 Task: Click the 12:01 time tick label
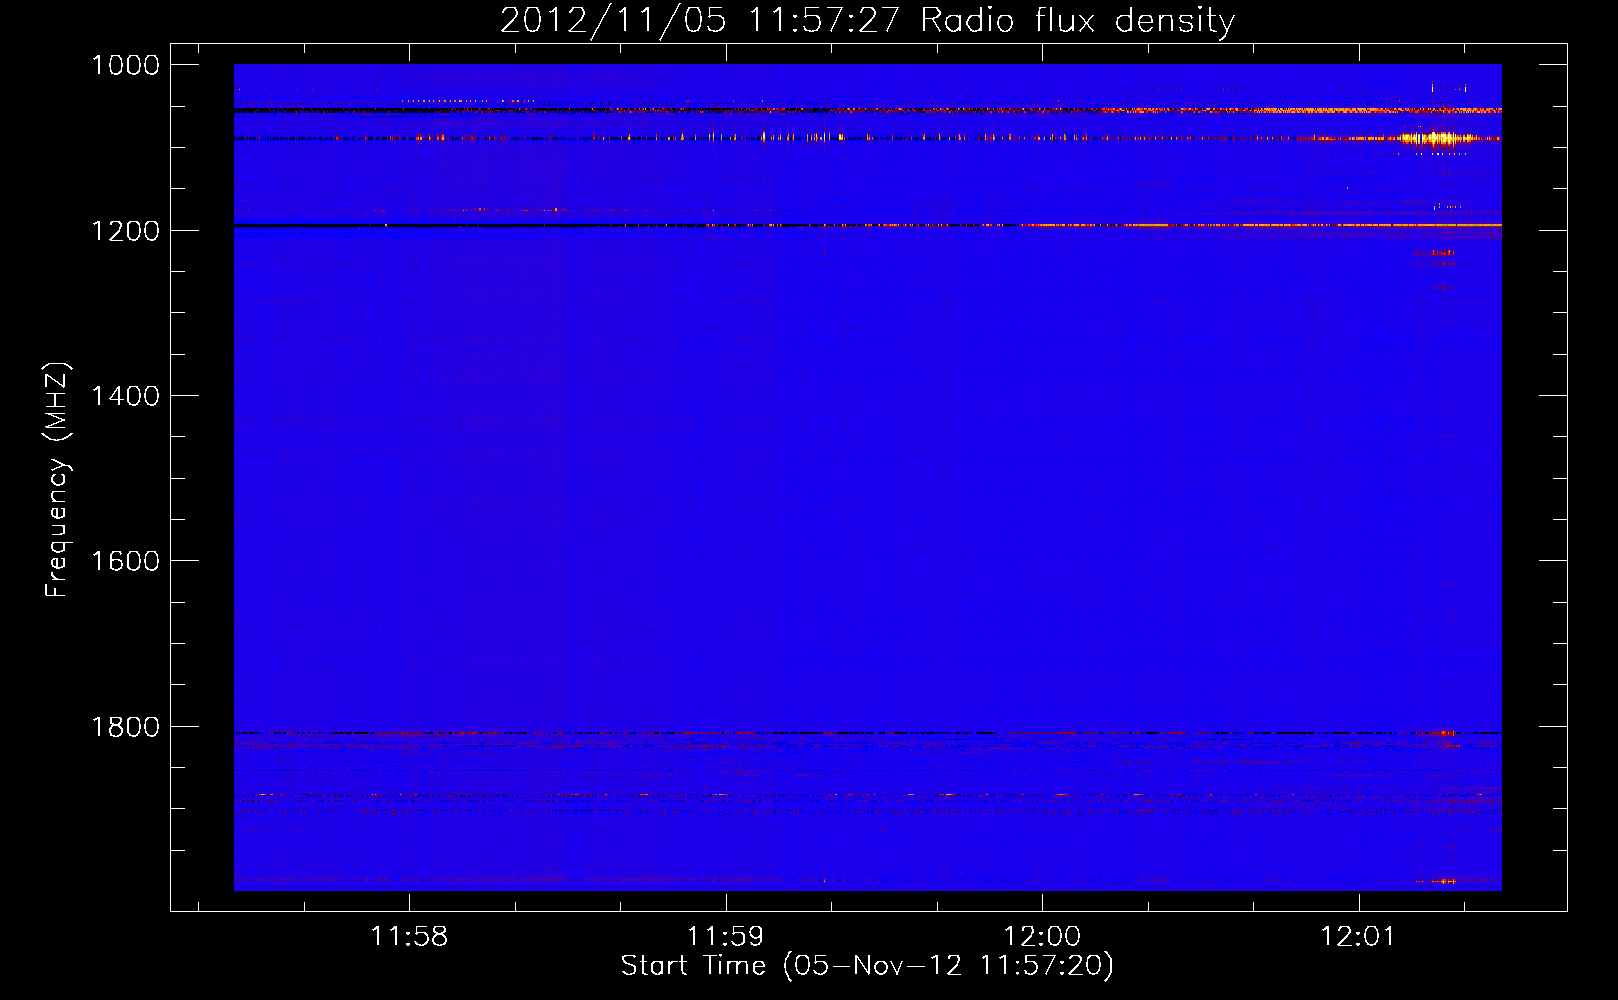1358,936
